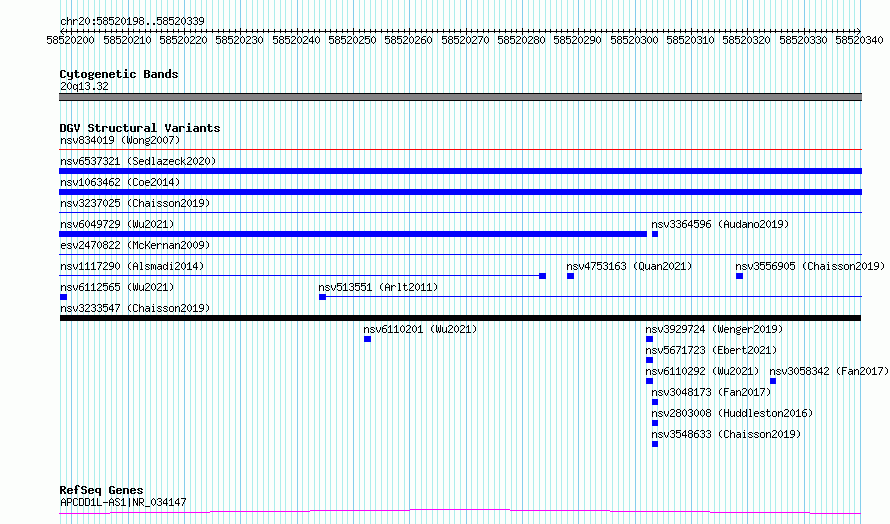Select the gray 20q13.32 cytogenetic band bar
This screenshot has height=524, width=890.
pyautogui.click(x=460, y=97)
